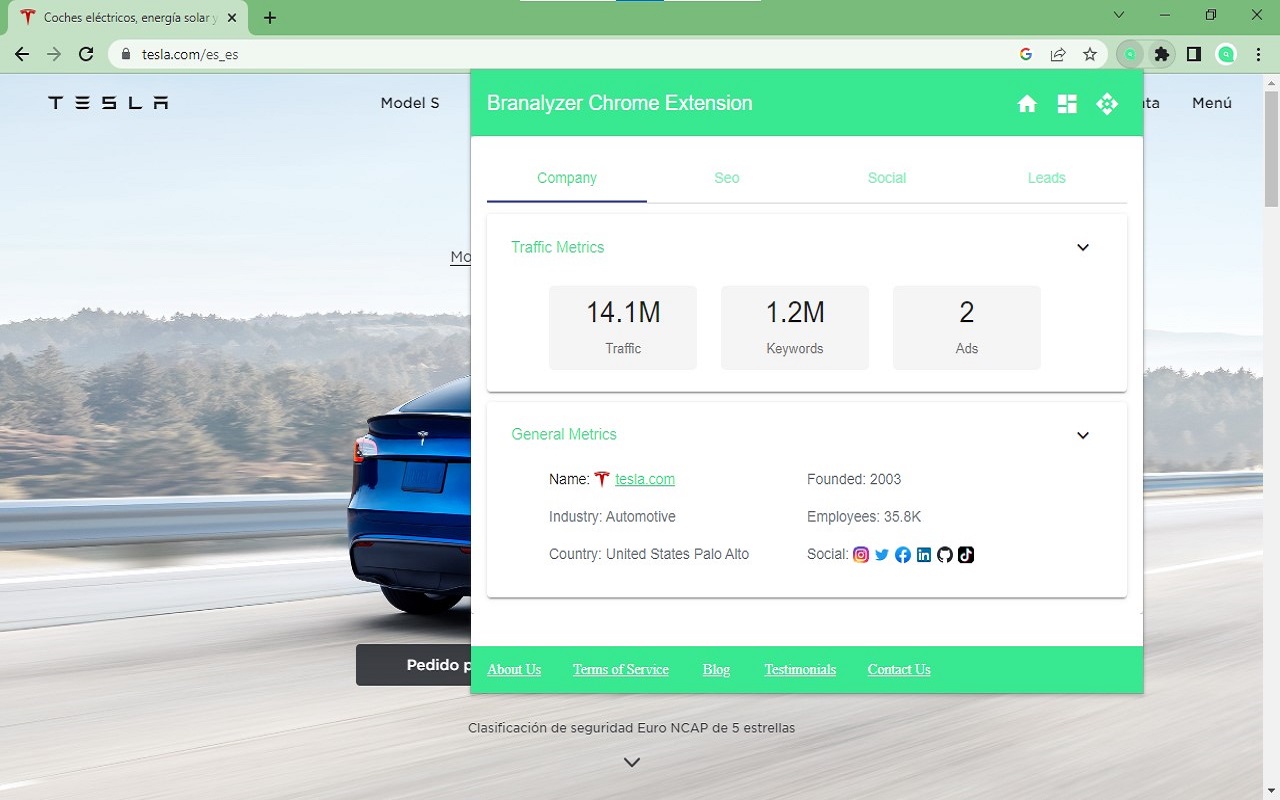Open the Blog footer link

tap(716, 670)
